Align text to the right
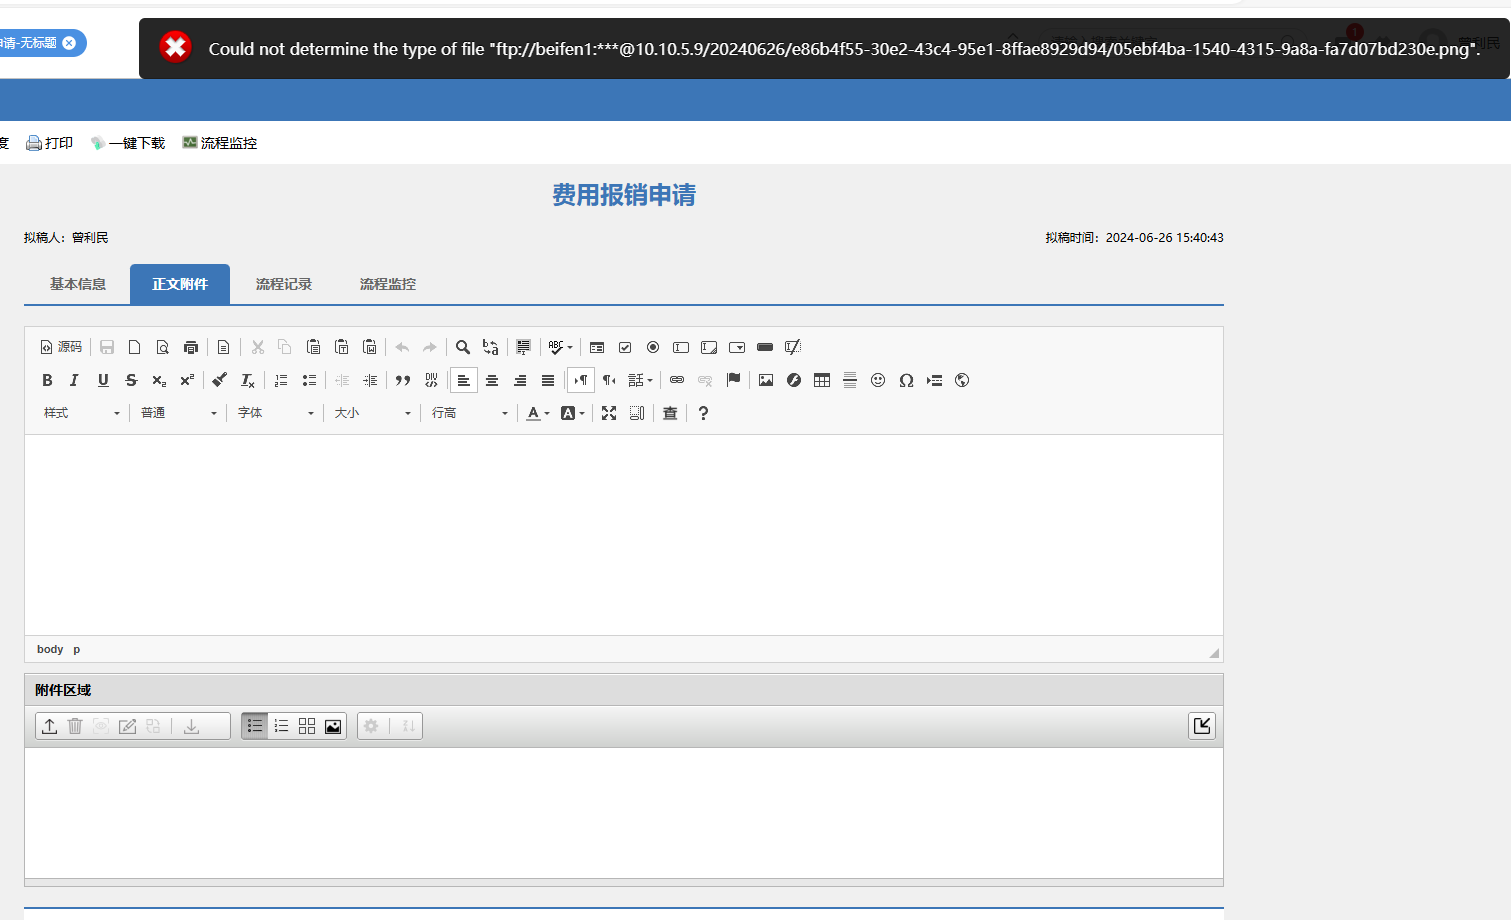Viewport: 1511px width, 920px height. pyautogui.click(x=520, y=380)
